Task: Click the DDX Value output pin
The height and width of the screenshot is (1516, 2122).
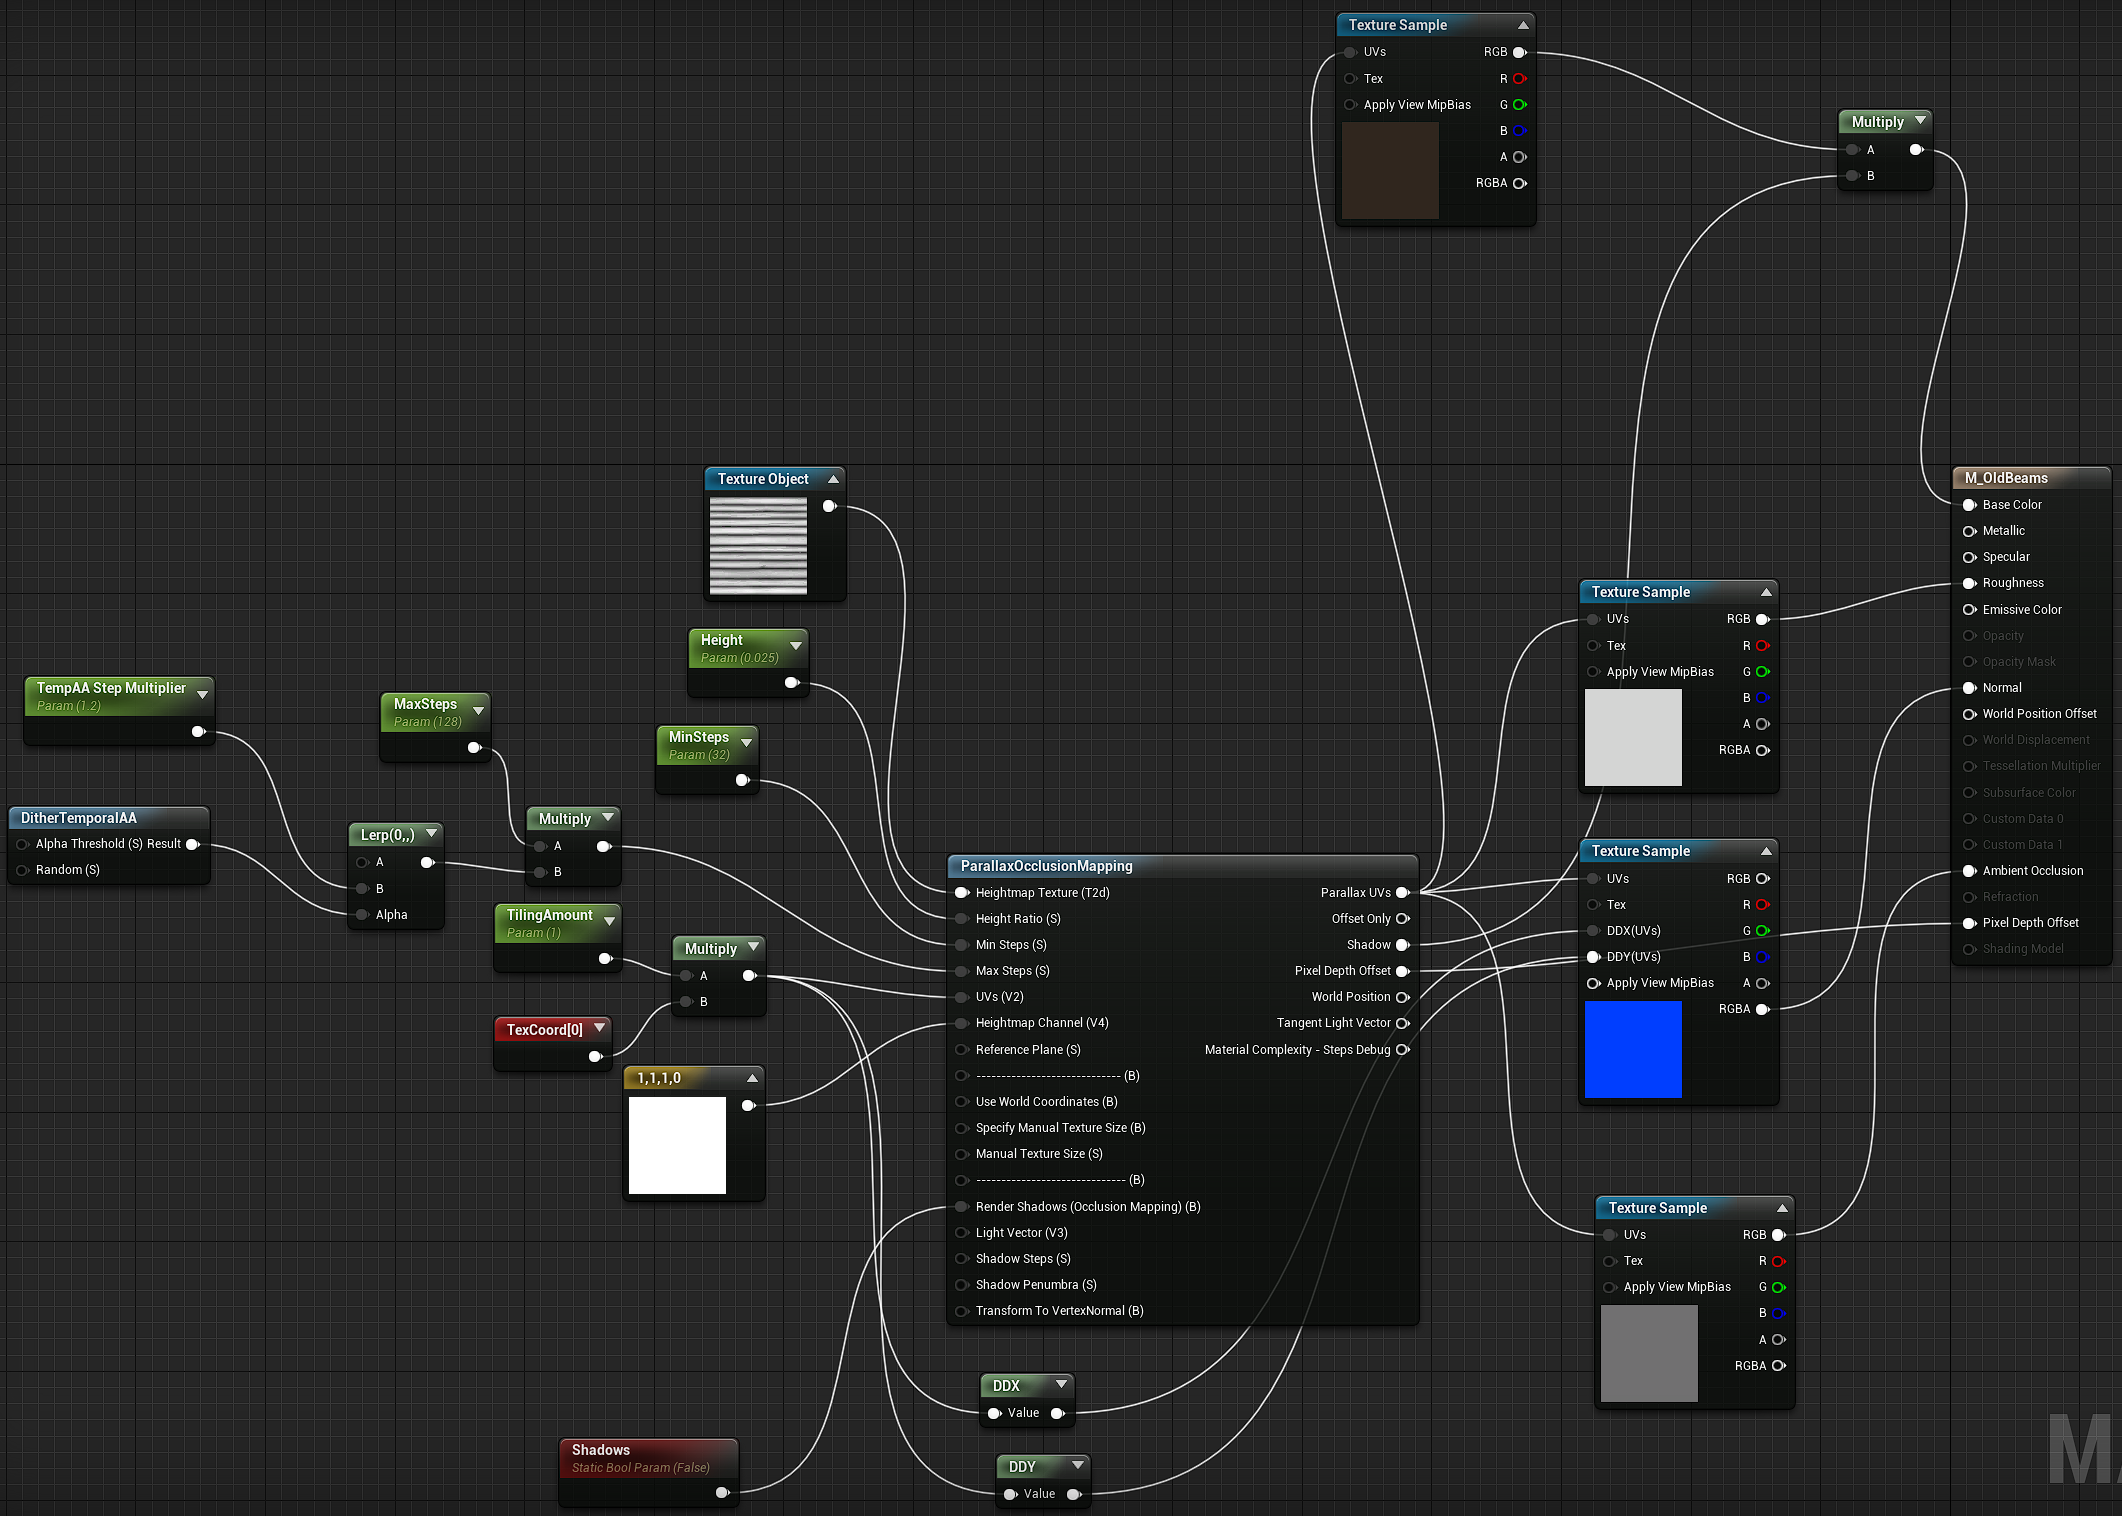Action: tap(1057, 1413)
